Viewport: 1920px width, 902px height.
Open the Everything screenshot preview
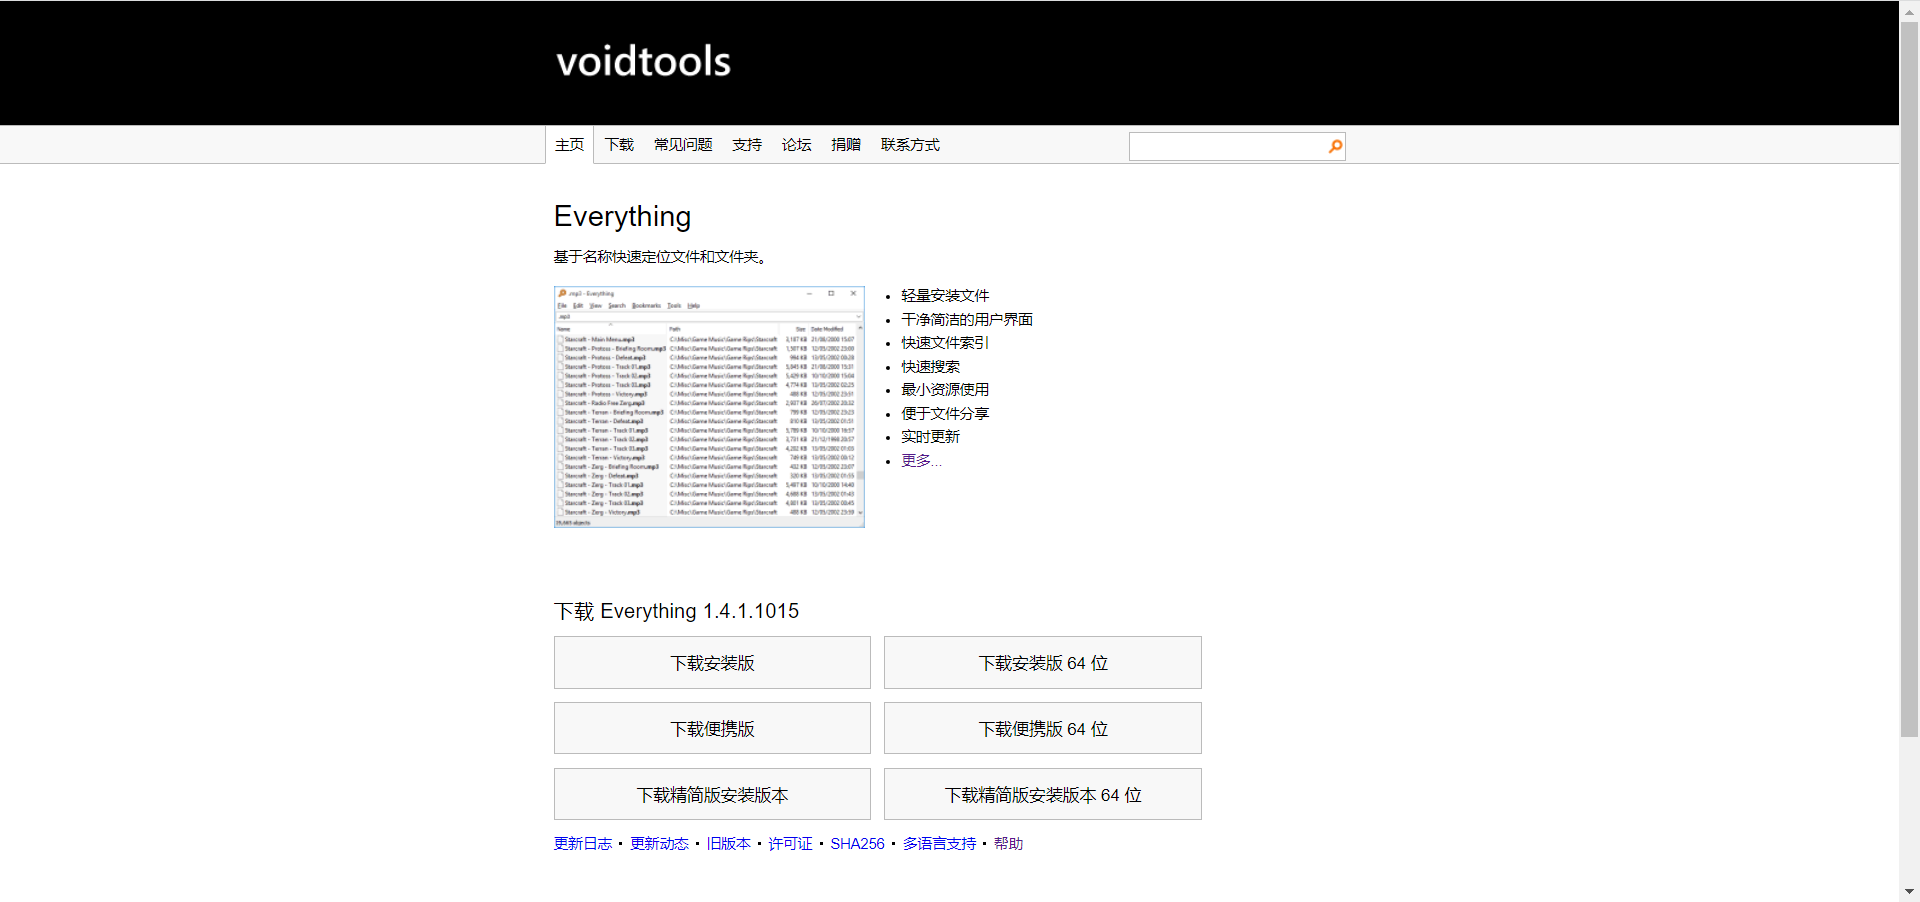tap(709, 404)
